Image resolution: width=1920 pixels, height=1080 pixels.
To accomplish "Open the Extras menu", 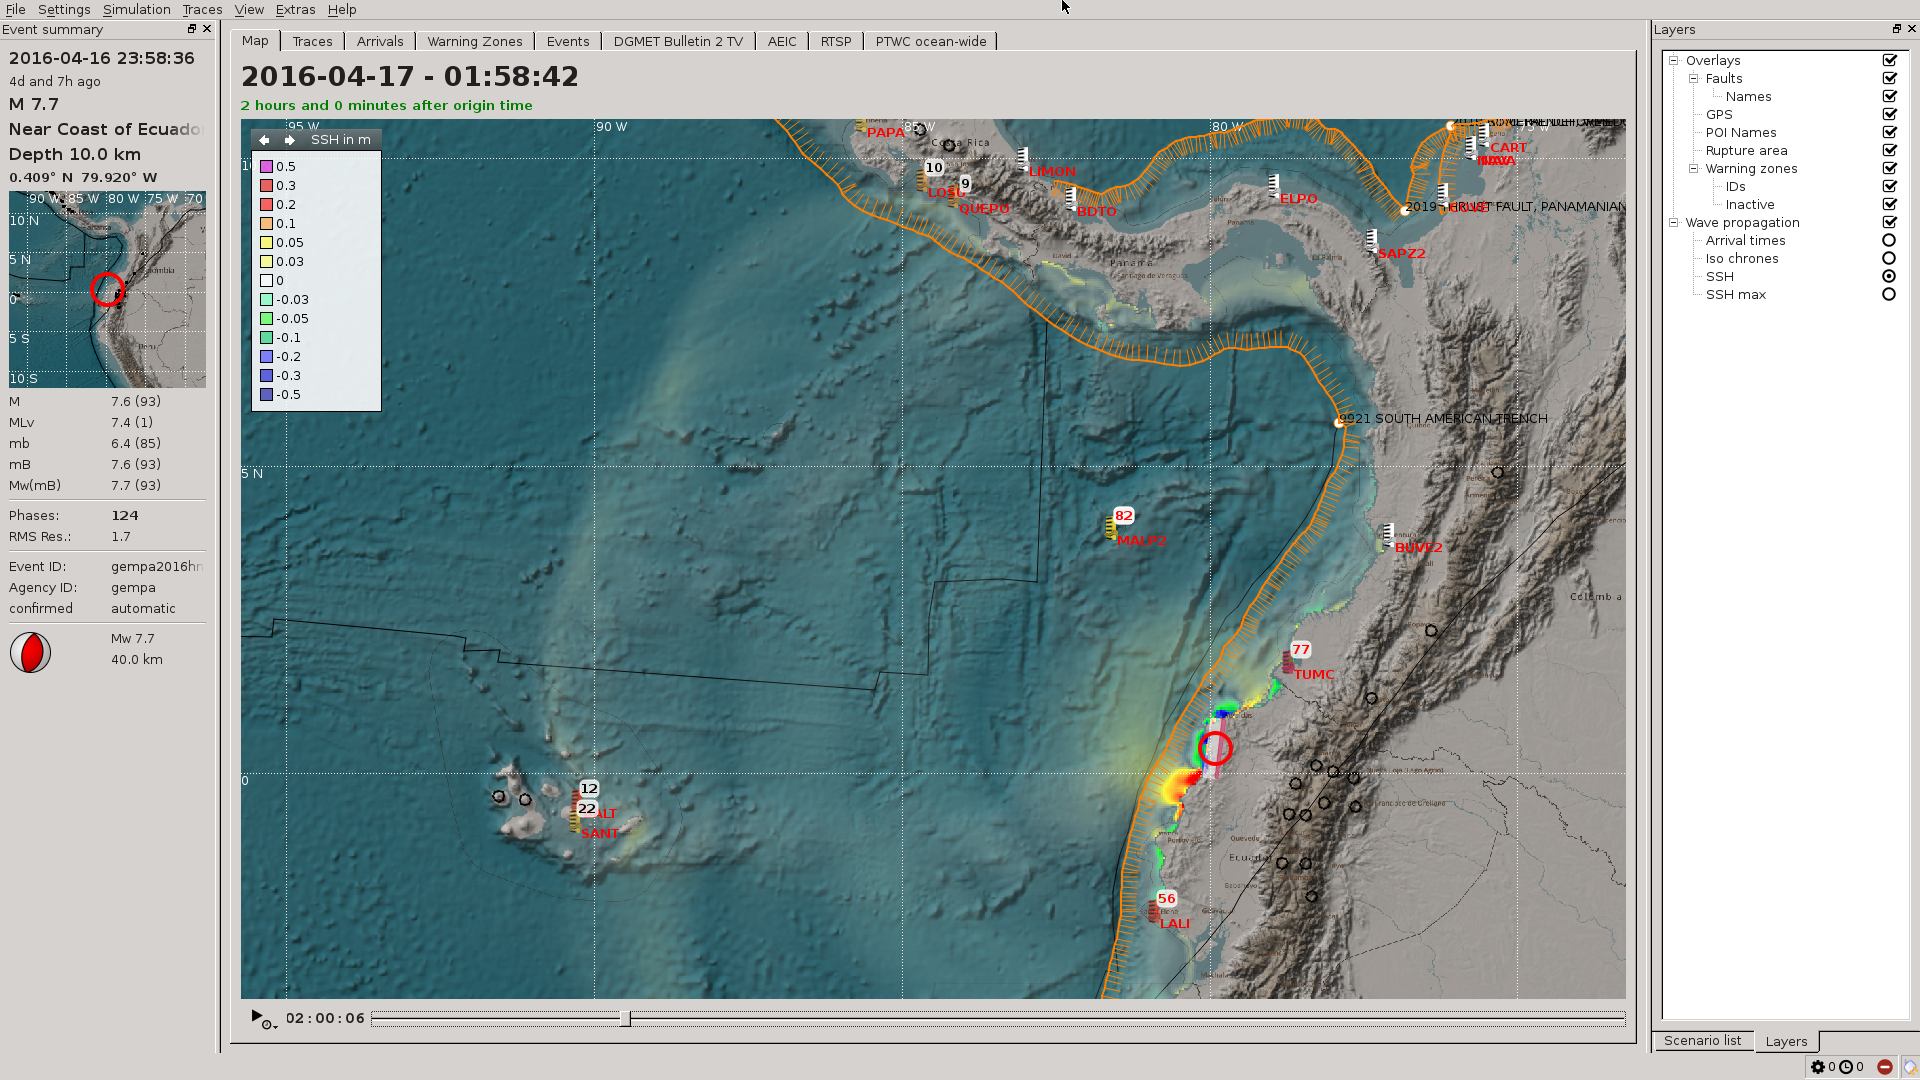I will click(295, 10).
